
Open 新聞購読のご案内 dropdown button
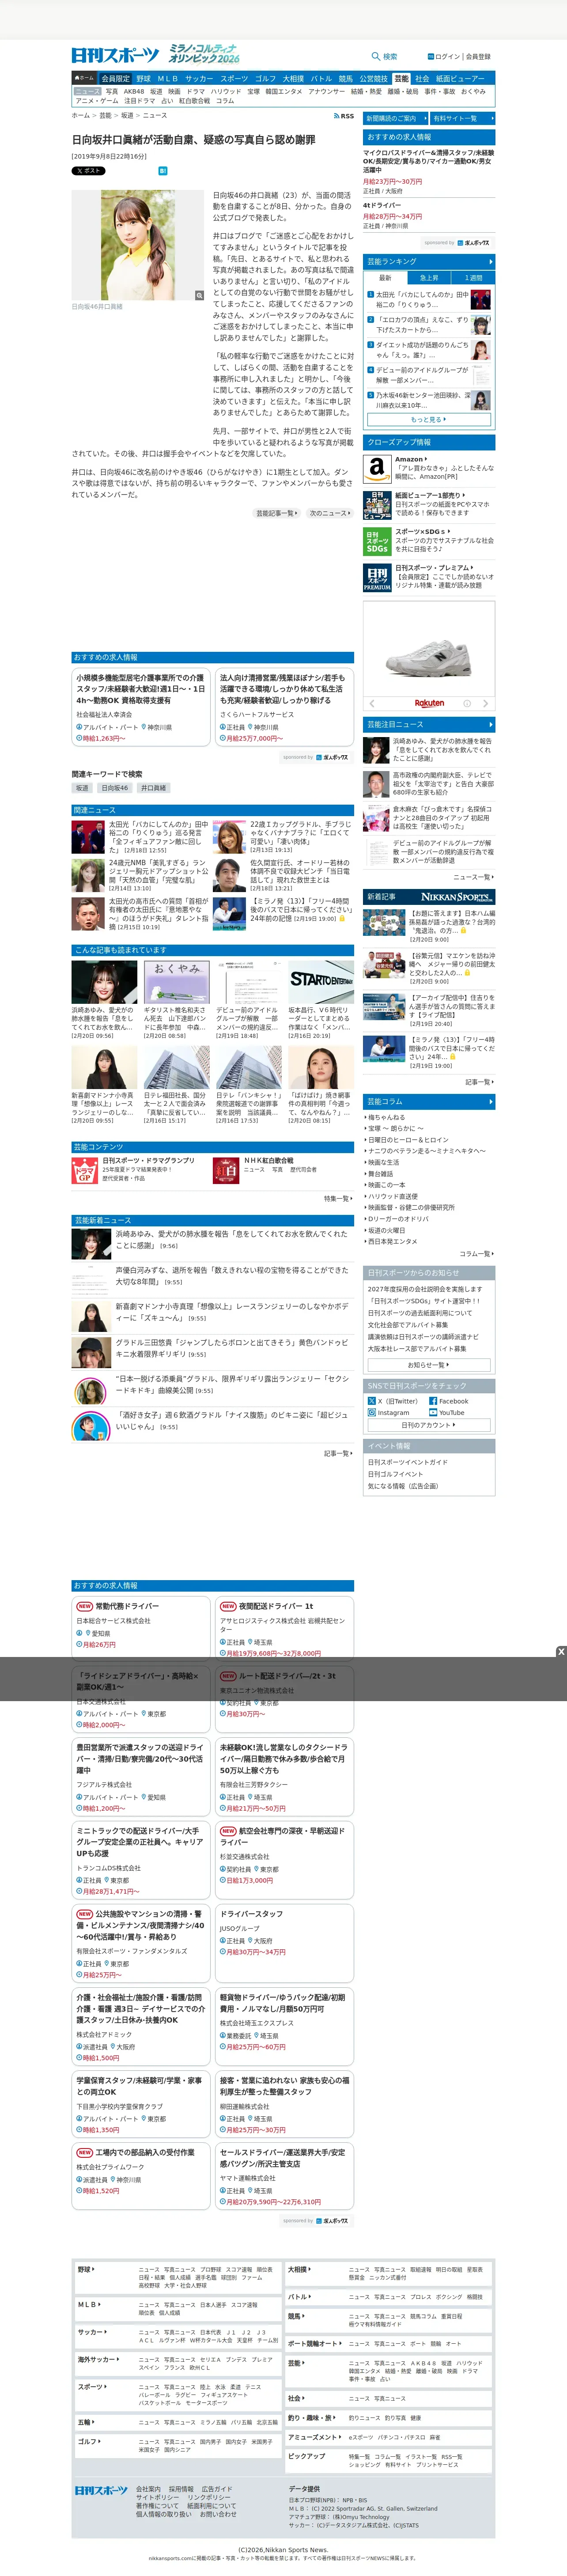point(394,118)
